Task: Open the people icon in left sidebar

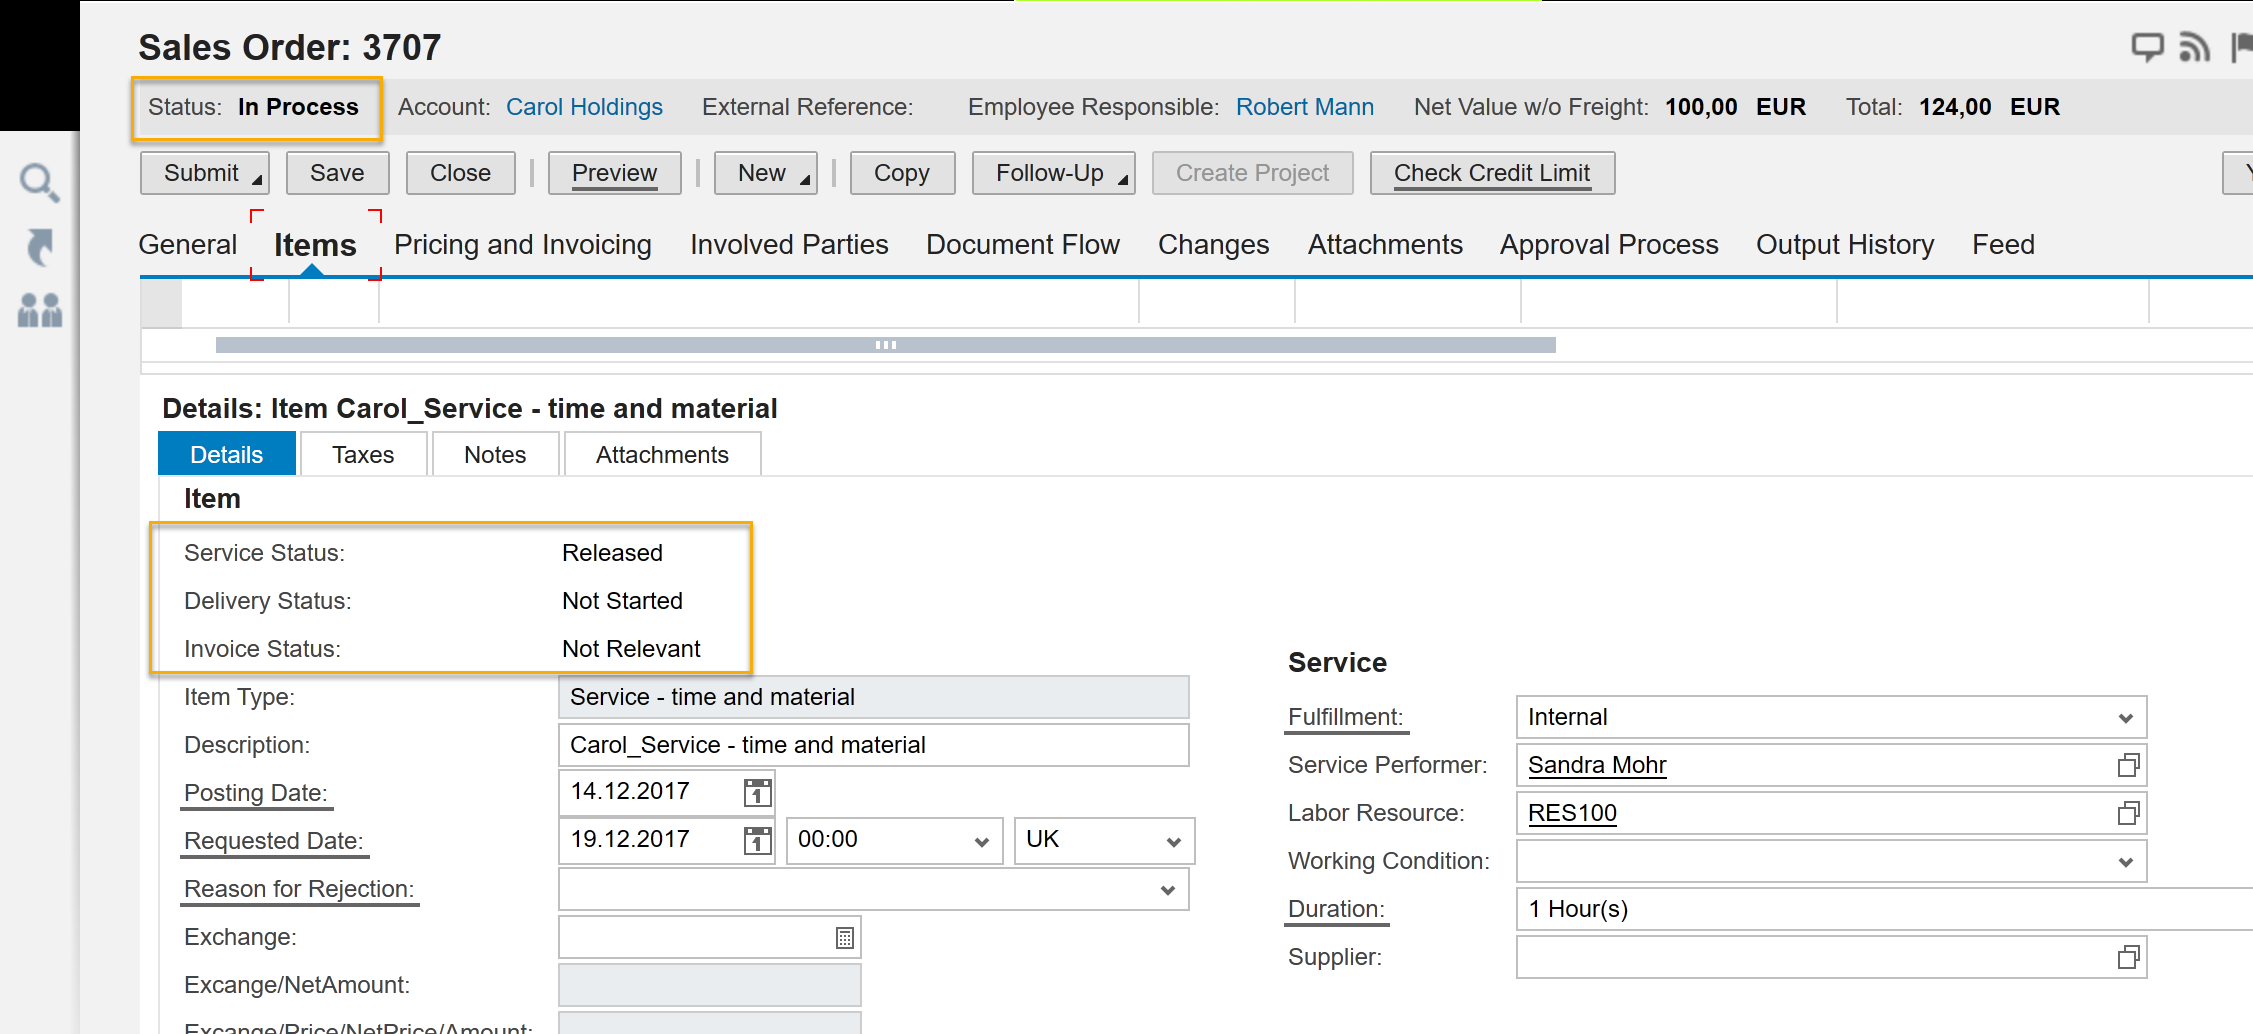Action: [39, 310]
